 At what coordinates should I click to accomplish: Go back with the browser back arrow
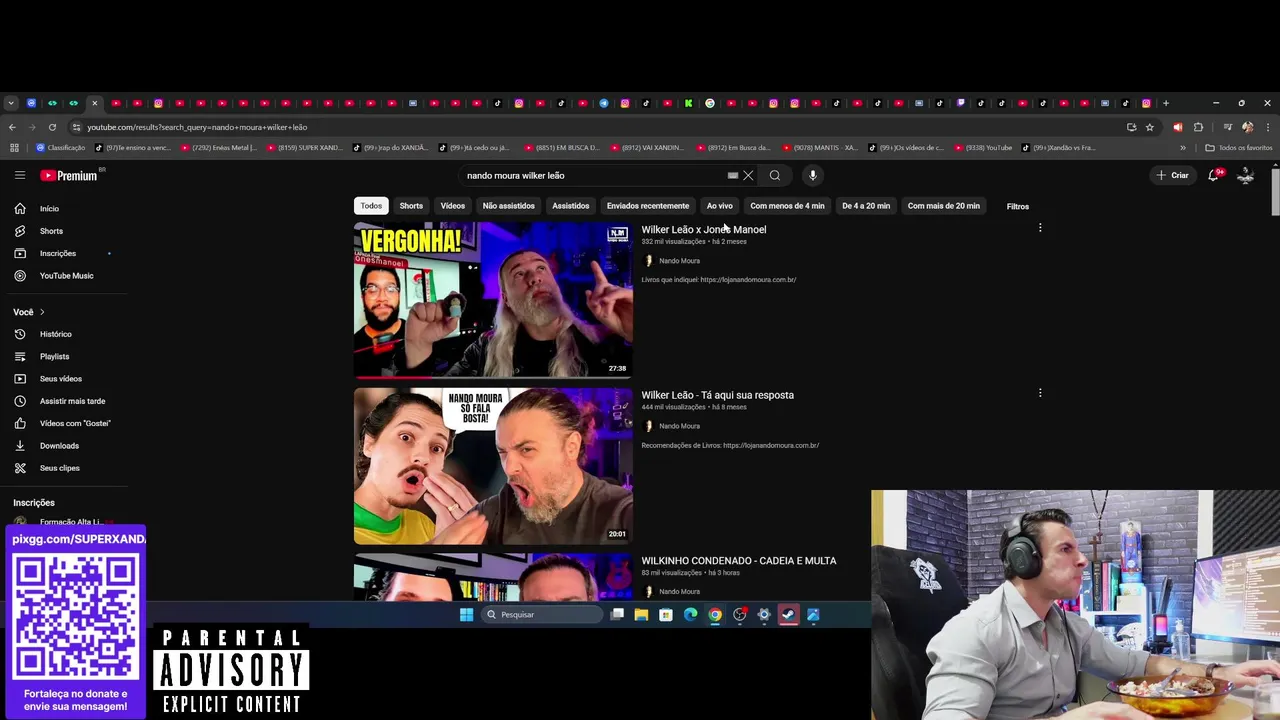coord(12,127)
